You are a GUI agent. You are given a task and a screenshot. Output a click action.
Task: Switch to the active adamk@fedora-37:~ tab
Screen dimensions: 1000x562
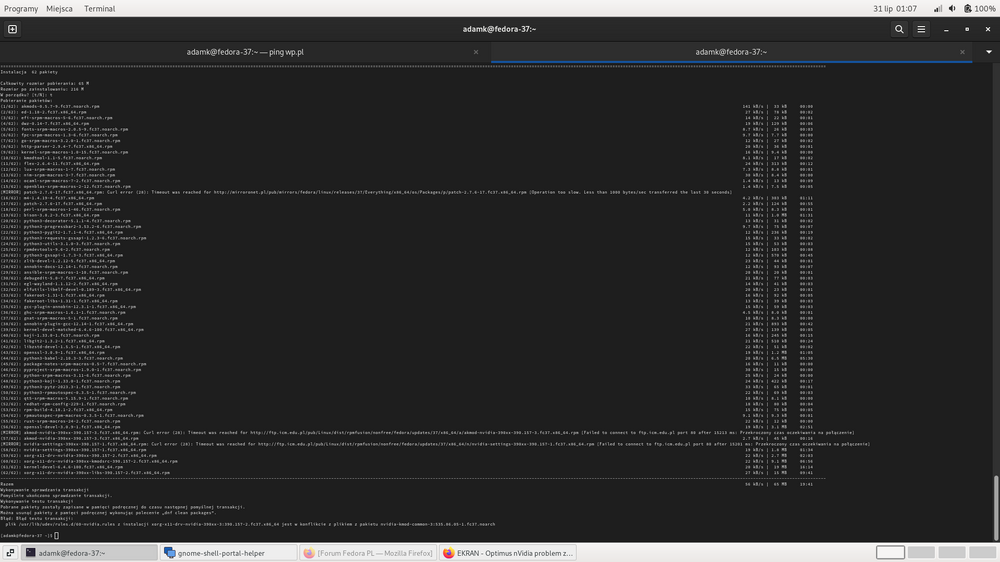tap(730, 52)
